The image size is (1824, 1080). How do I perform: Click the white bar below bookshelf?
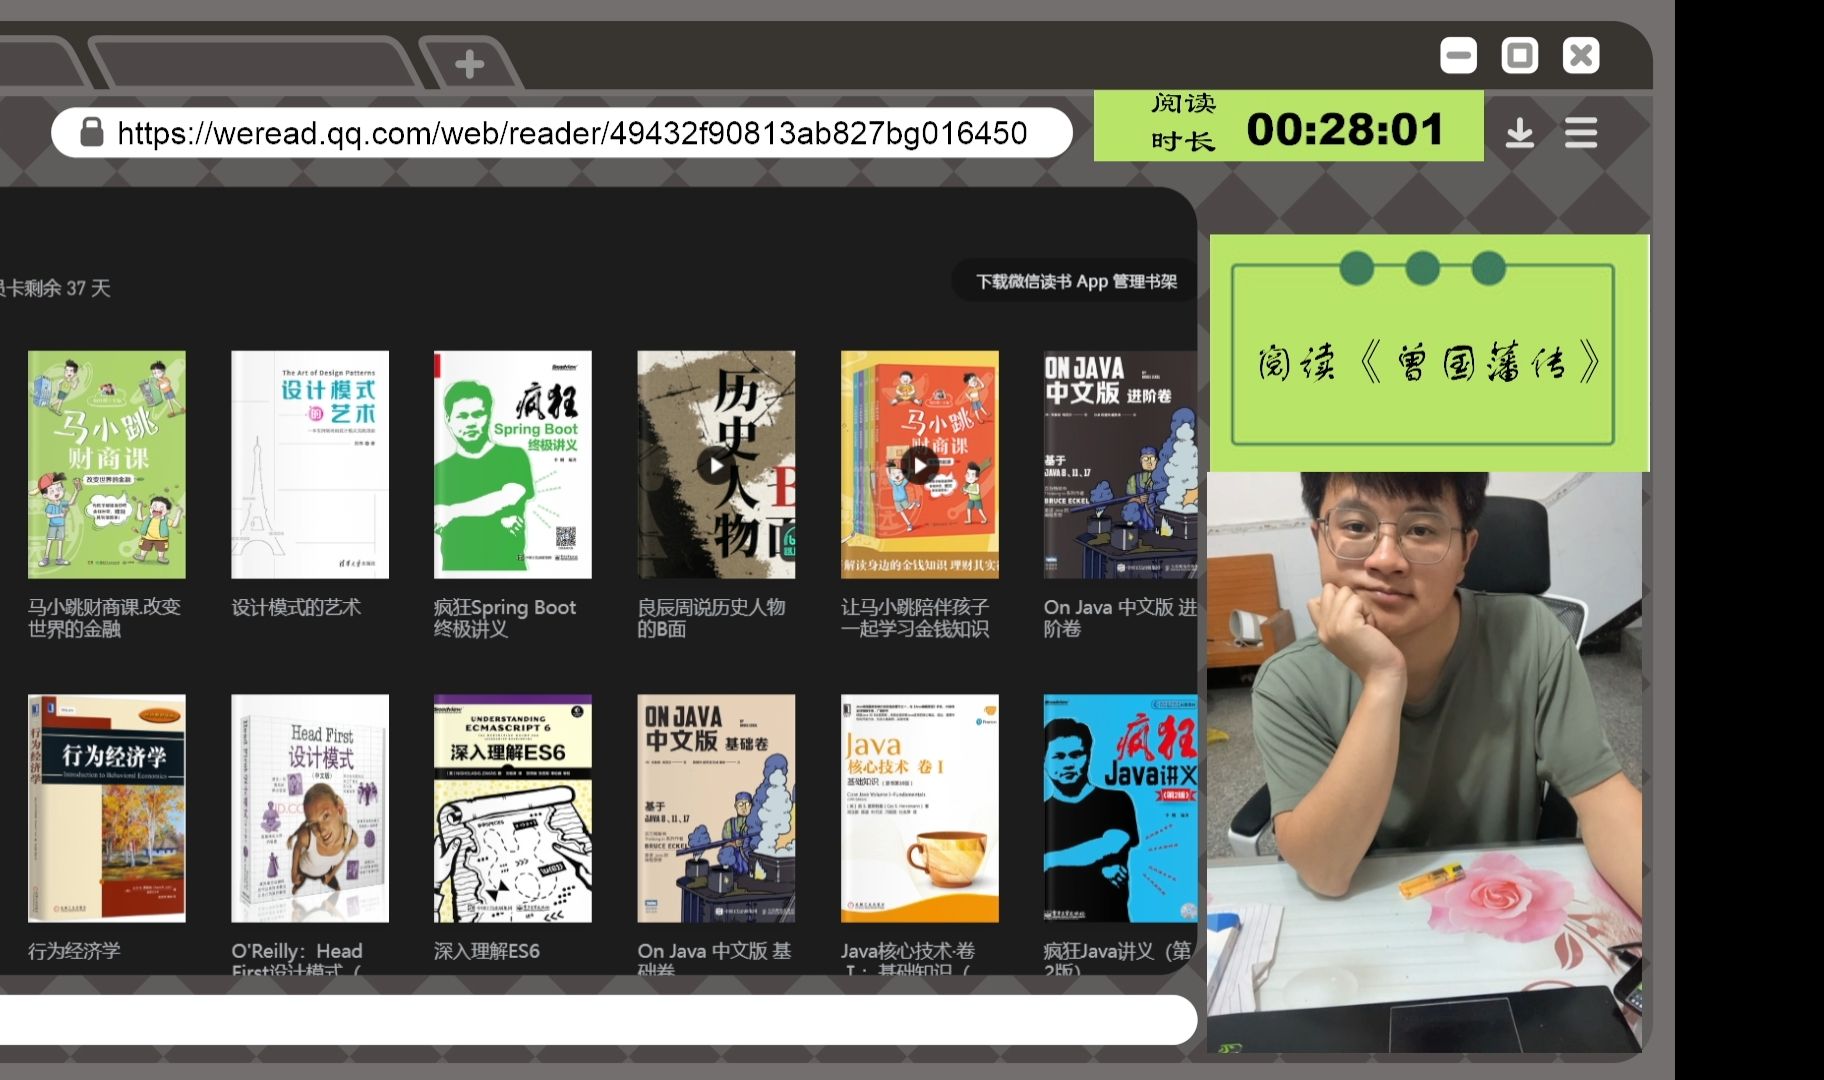pyautogui.click(x=598, y=1020)
